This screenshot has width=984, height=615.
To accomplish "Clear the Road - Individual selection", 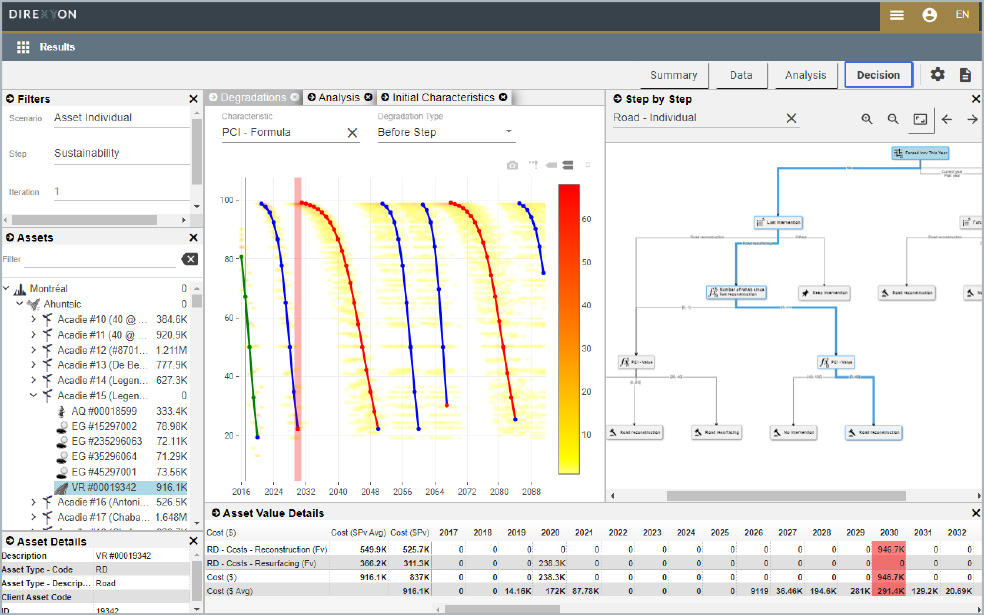I will pyautogui.click(x=791, y=118).
